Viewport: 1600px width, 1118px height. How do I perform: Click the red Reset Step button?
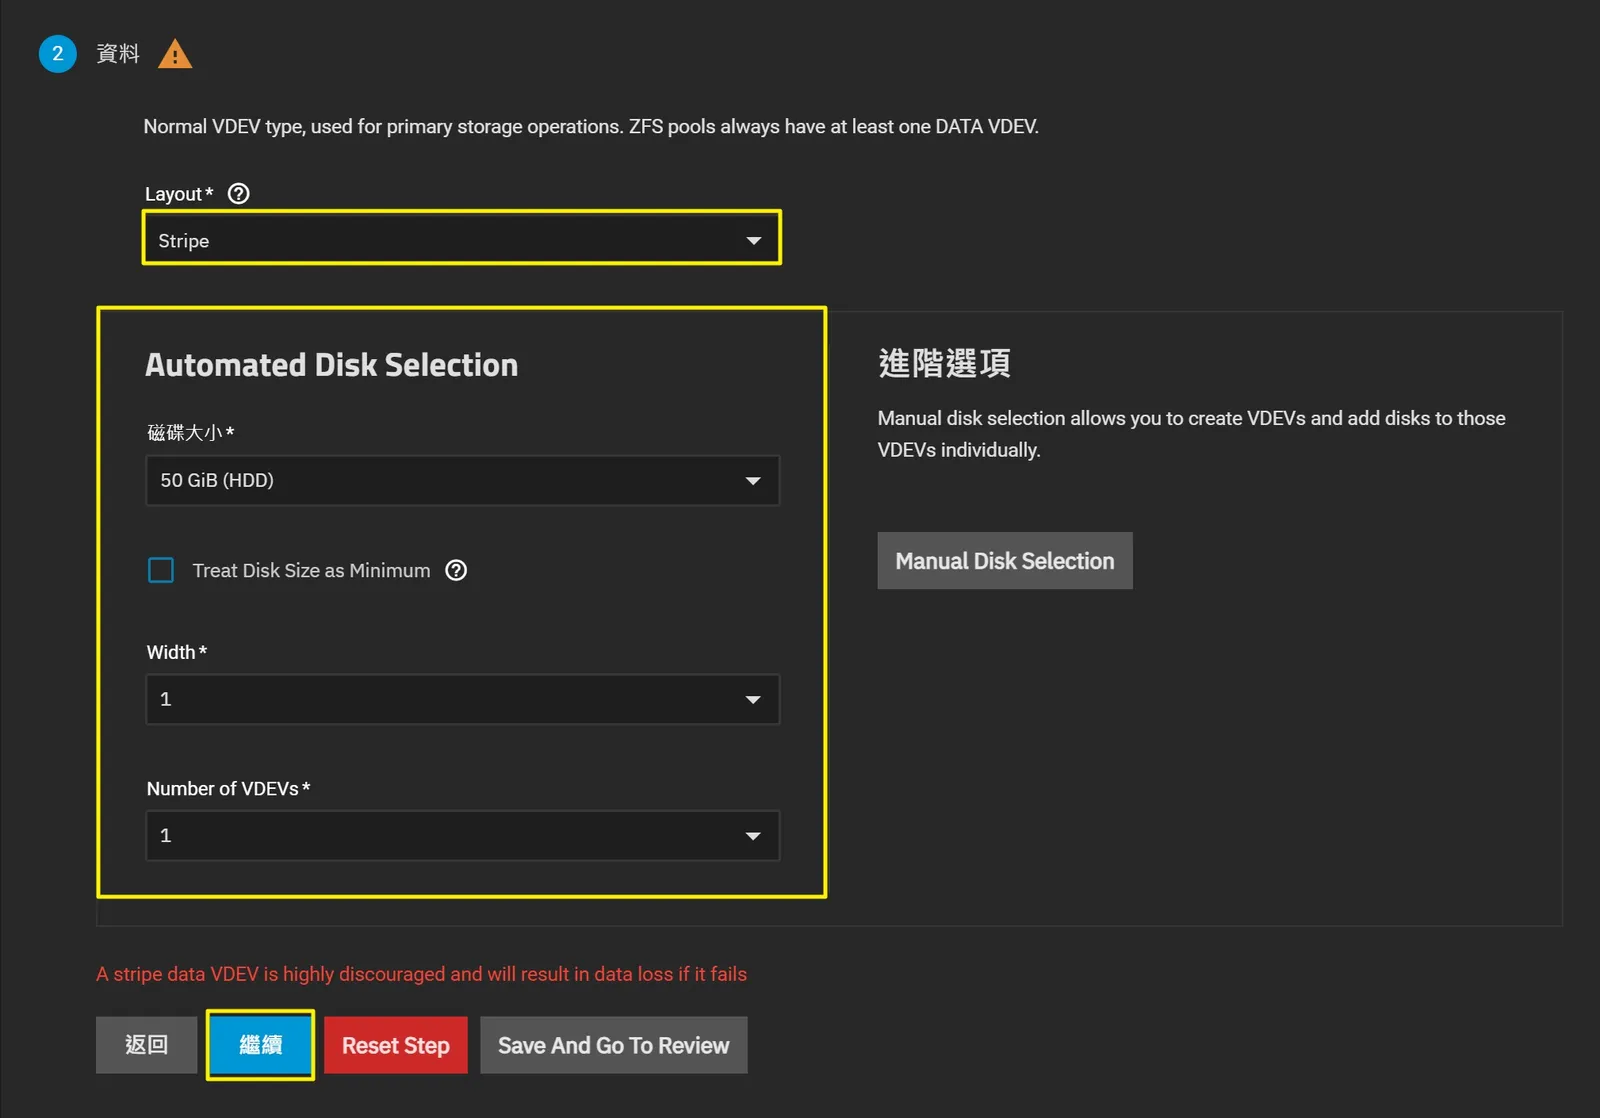(396, 1045)
